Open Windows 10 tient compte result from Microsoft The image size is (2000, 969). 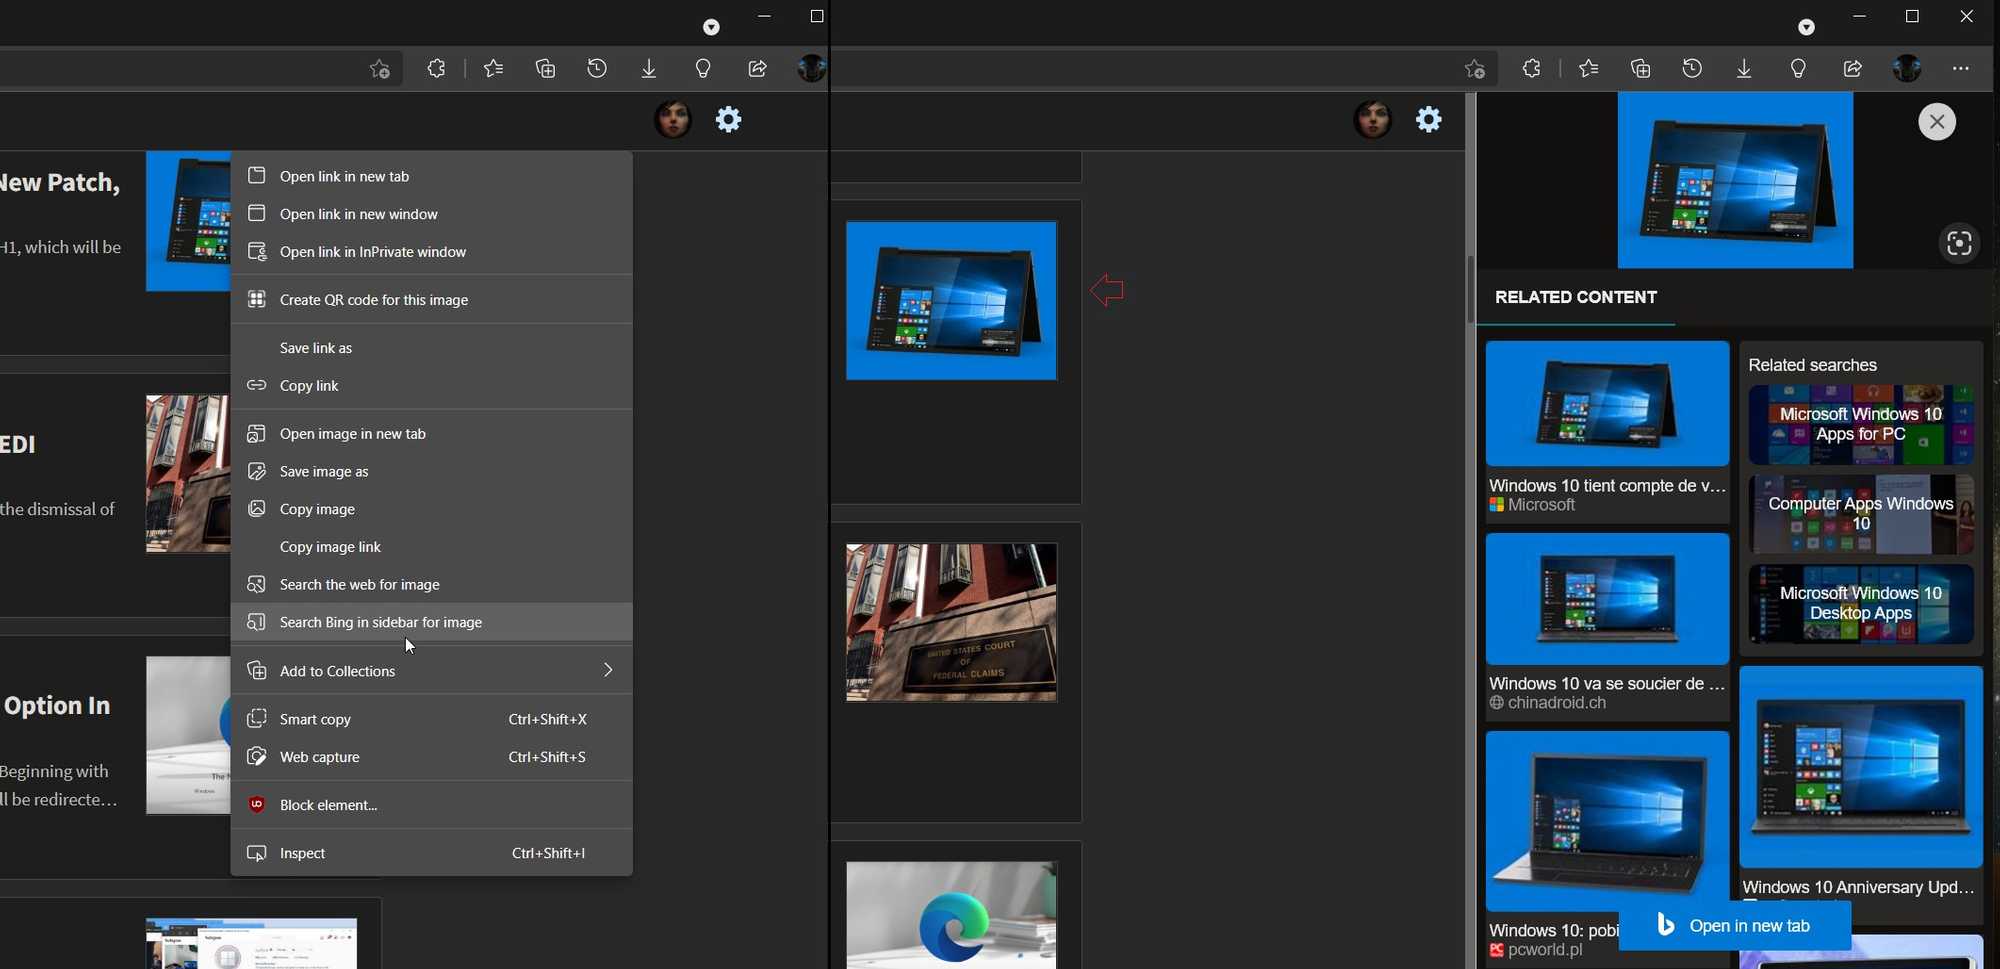pyautogui.click(x=1607, y=431)
